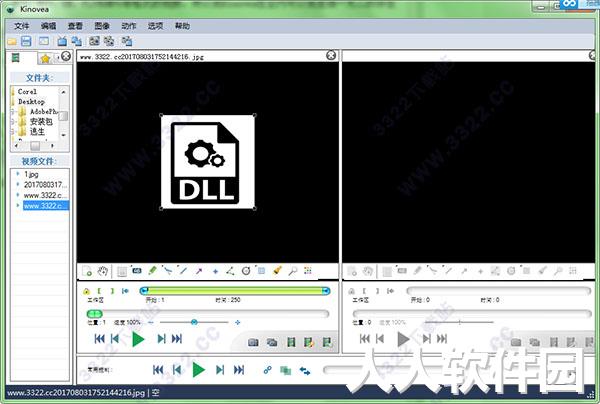This screenshot has width=600, height=404.
Task: Play both screens from common controls bar
Action: point(198,370)
